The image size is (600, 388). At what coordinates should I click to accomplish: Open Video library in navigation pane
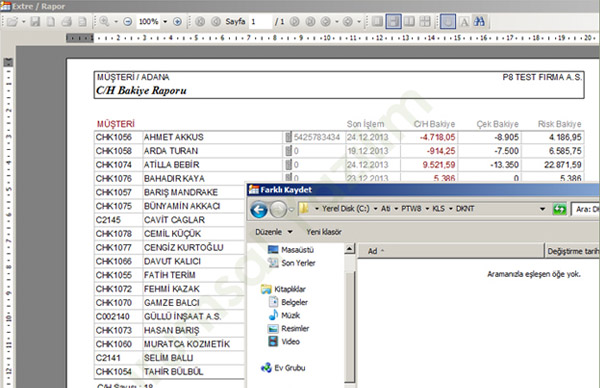(x=284, y=341)
